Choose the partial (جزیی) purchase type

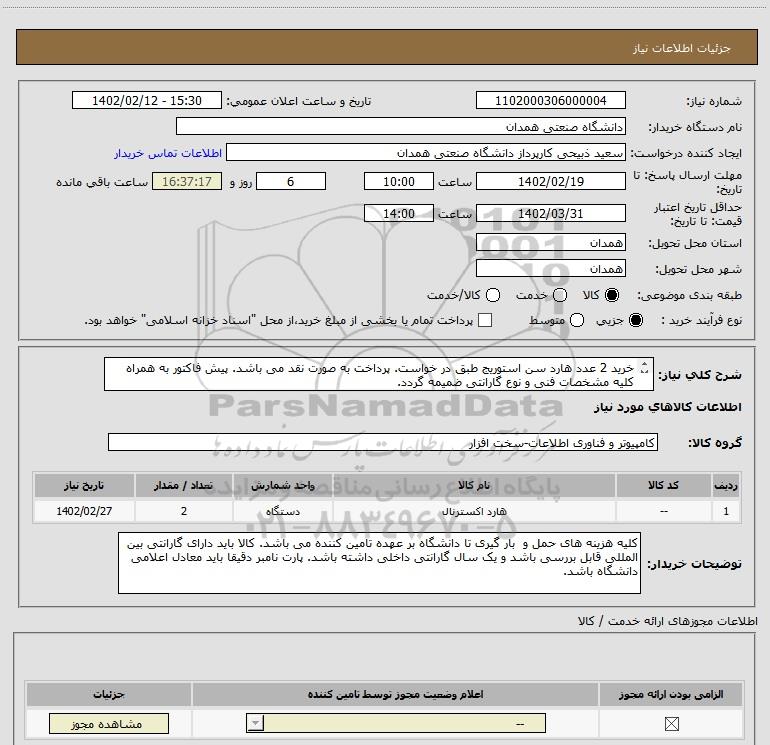click(x=636, y=321)
